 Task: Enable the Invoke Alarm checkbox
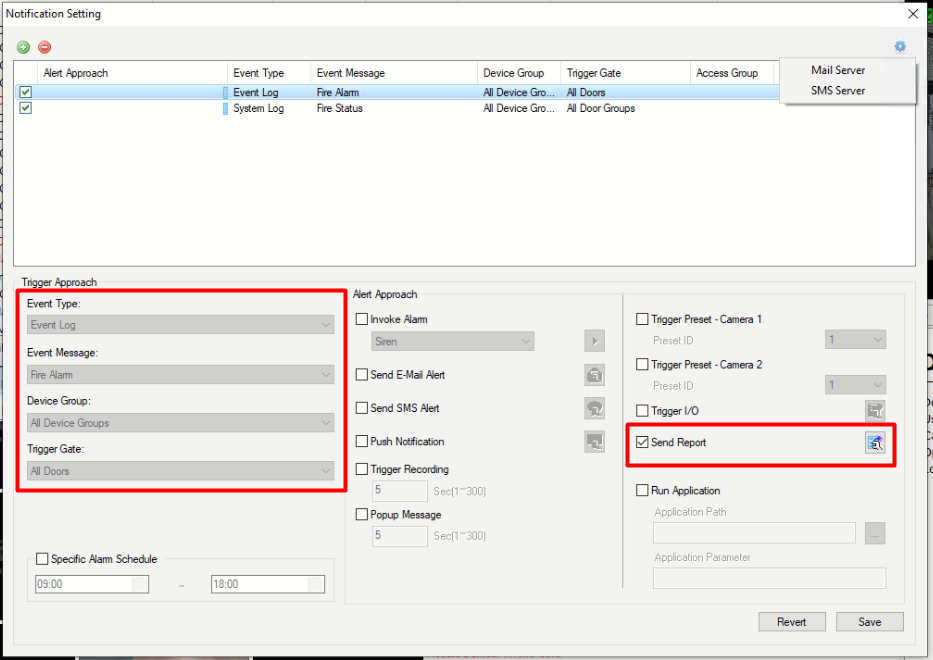pos(361,319)
